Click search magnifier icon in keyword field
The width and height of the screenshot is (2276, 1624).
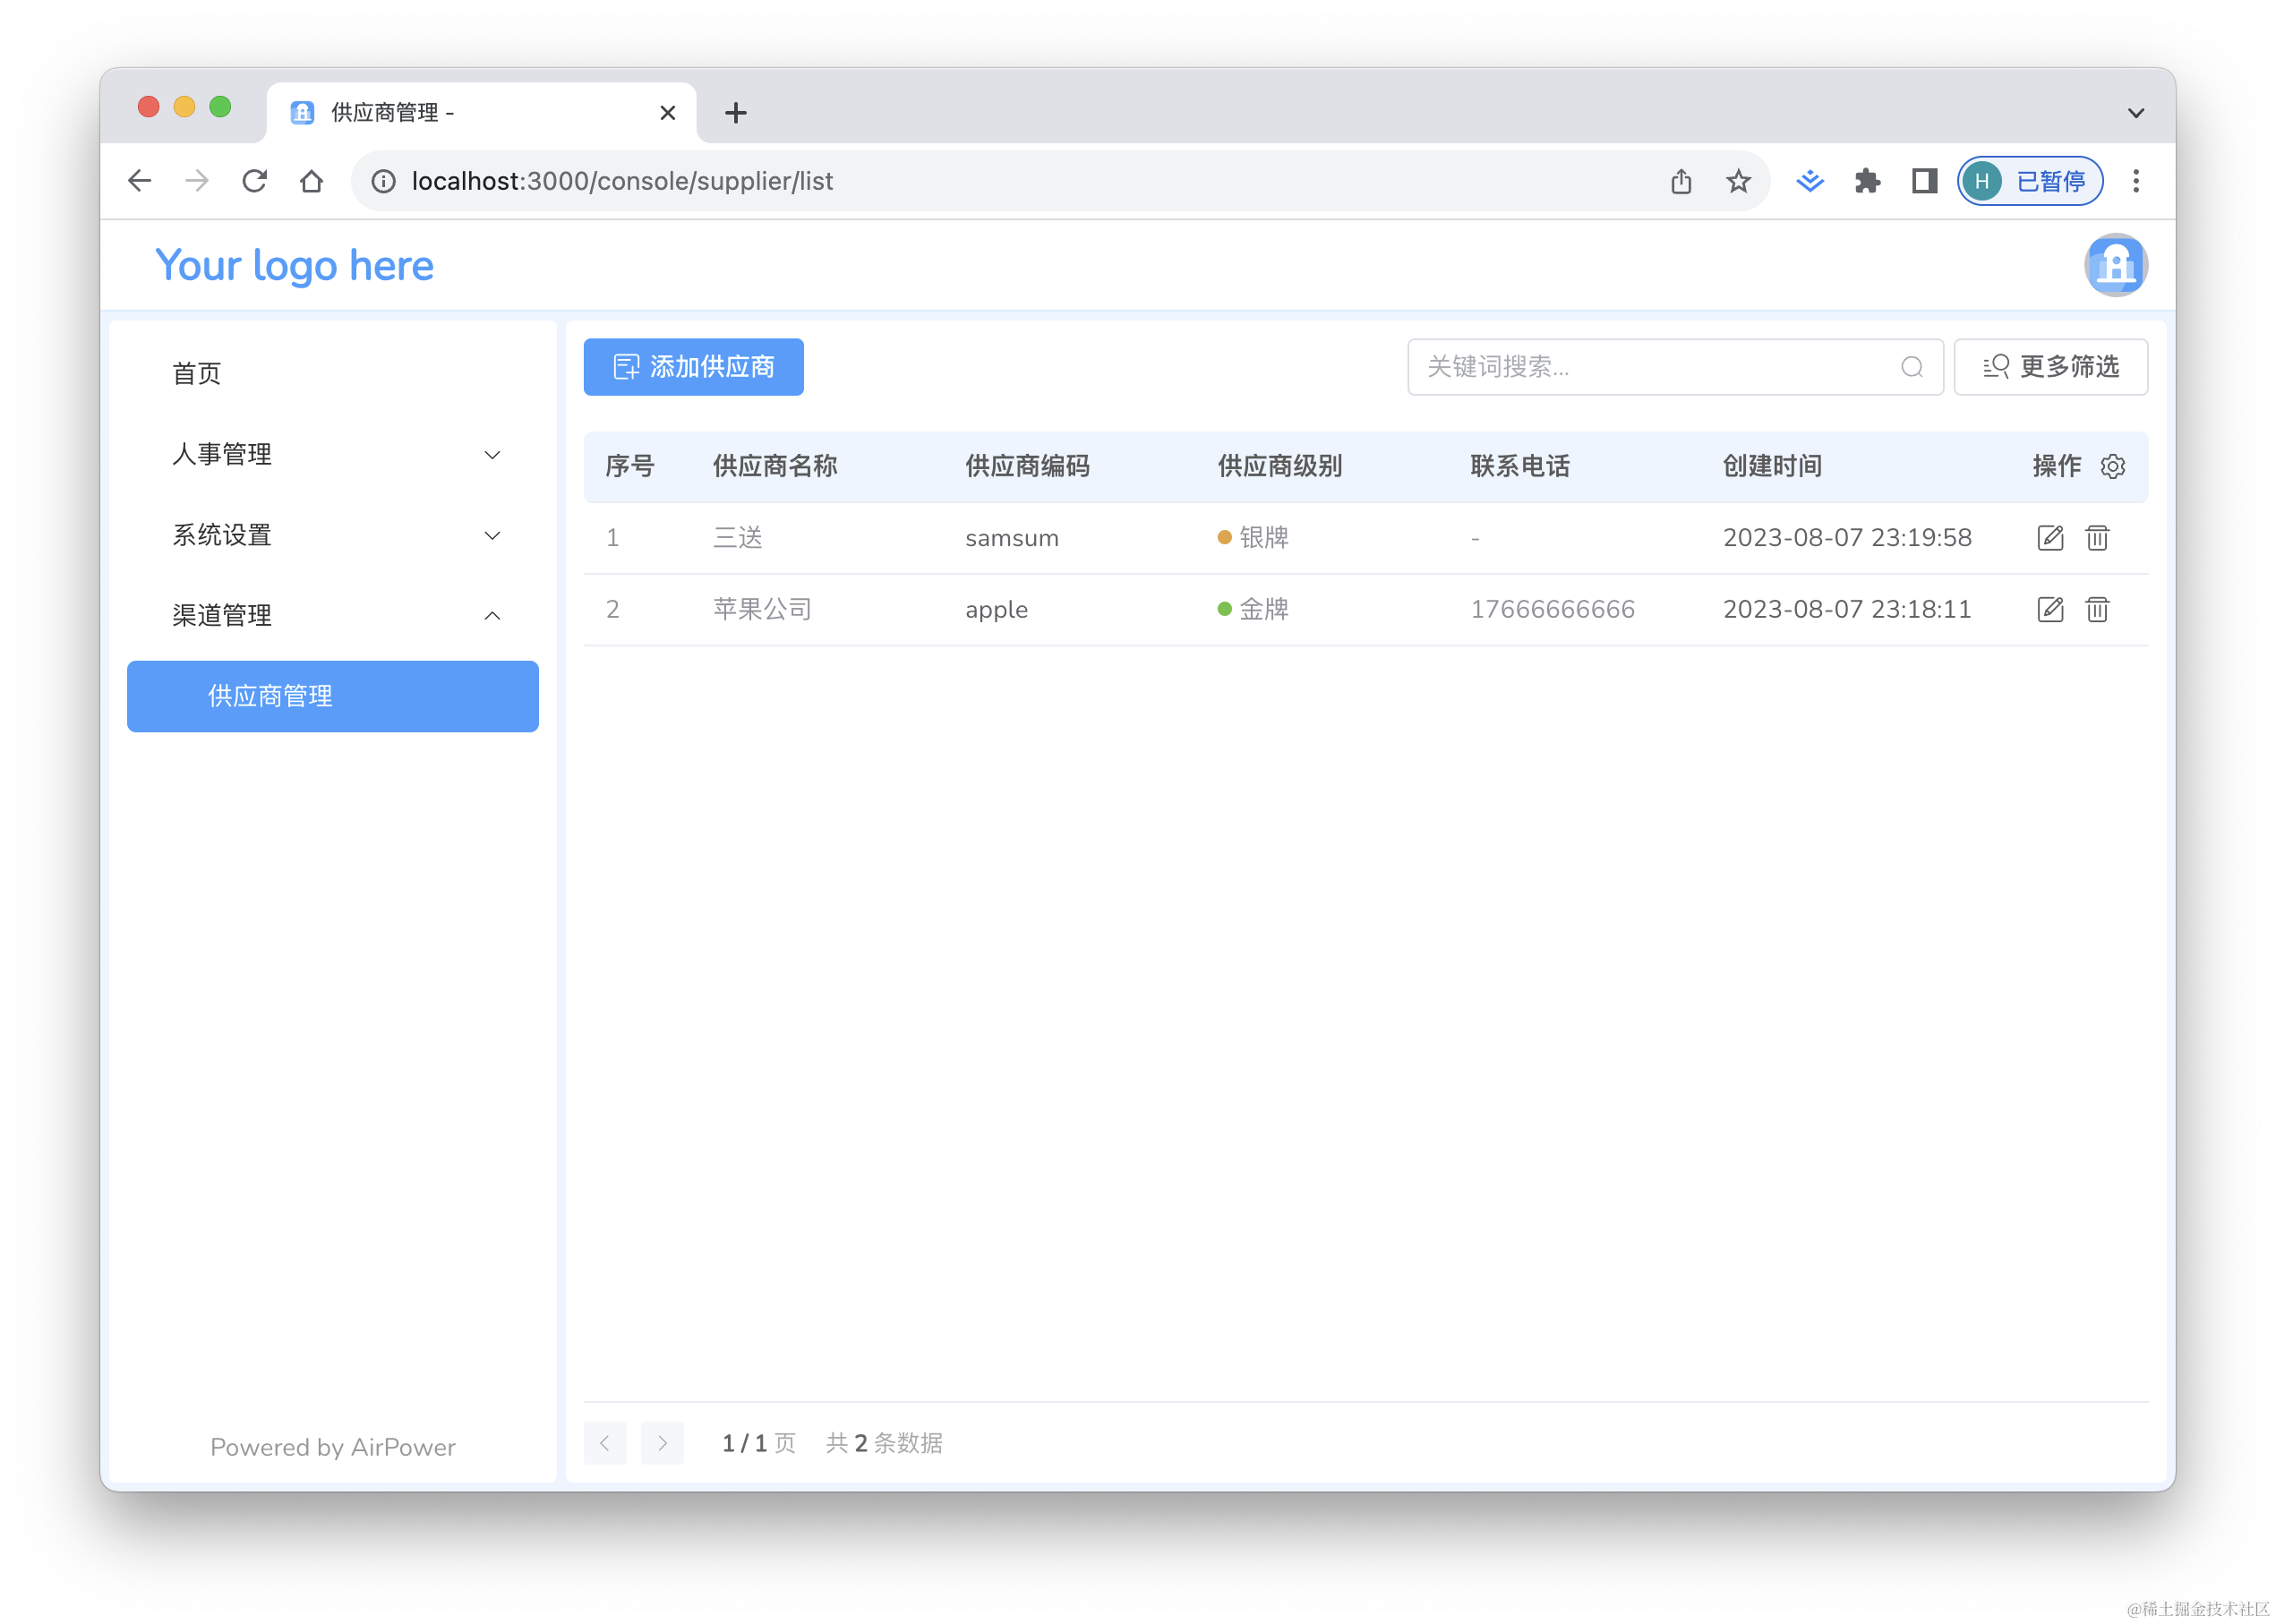pyautogui.click(x=1911, y=367)
